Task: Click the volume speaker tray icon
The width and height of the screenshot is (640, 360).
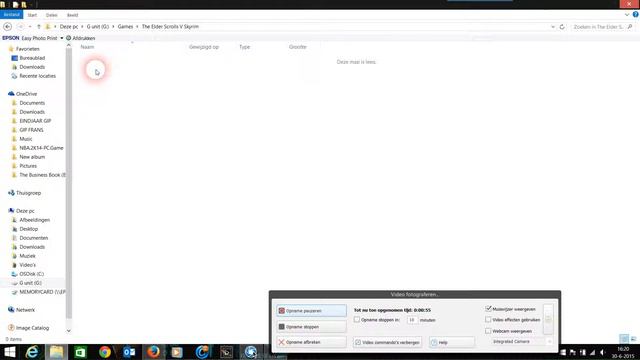Action: pos(603,352)
